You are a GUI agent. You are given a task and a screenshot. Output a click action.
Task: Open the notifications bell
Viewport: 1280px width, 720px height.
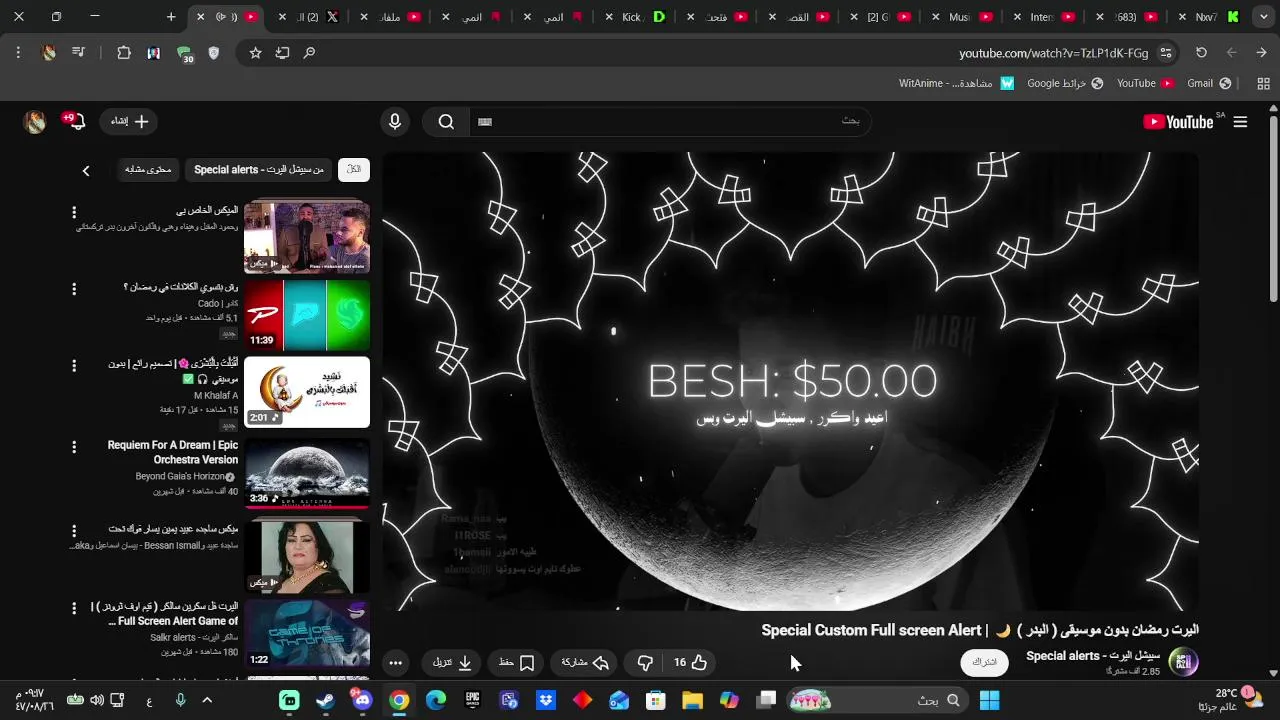(77, 122)
